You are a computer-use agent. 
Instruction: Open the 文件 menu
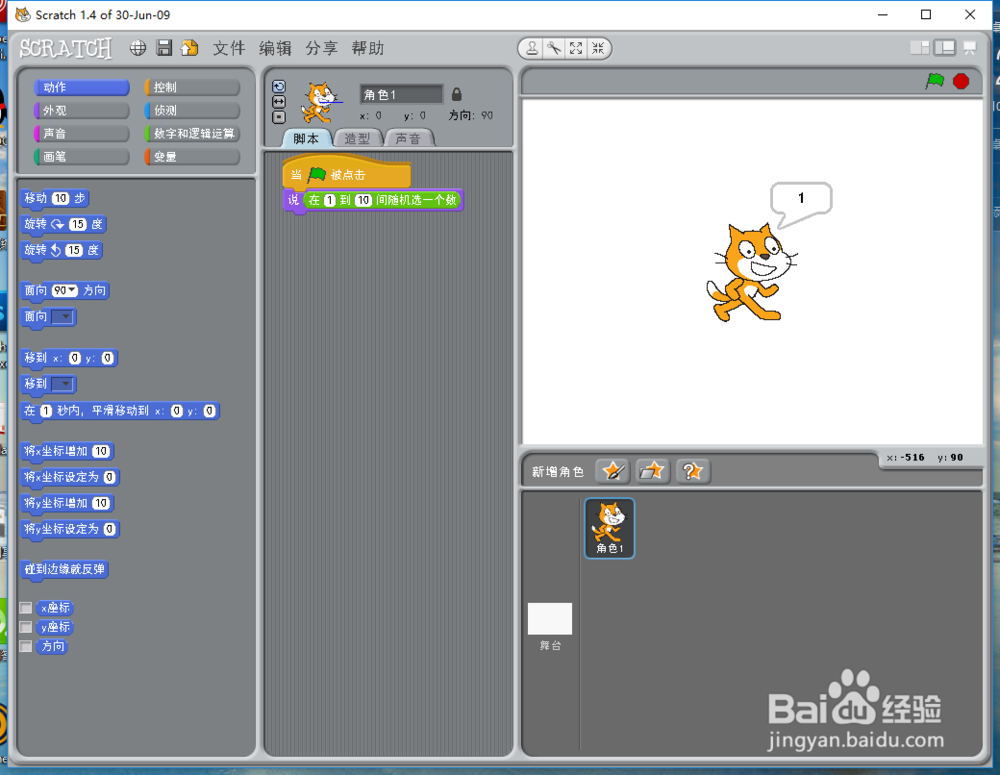point(228,47)
